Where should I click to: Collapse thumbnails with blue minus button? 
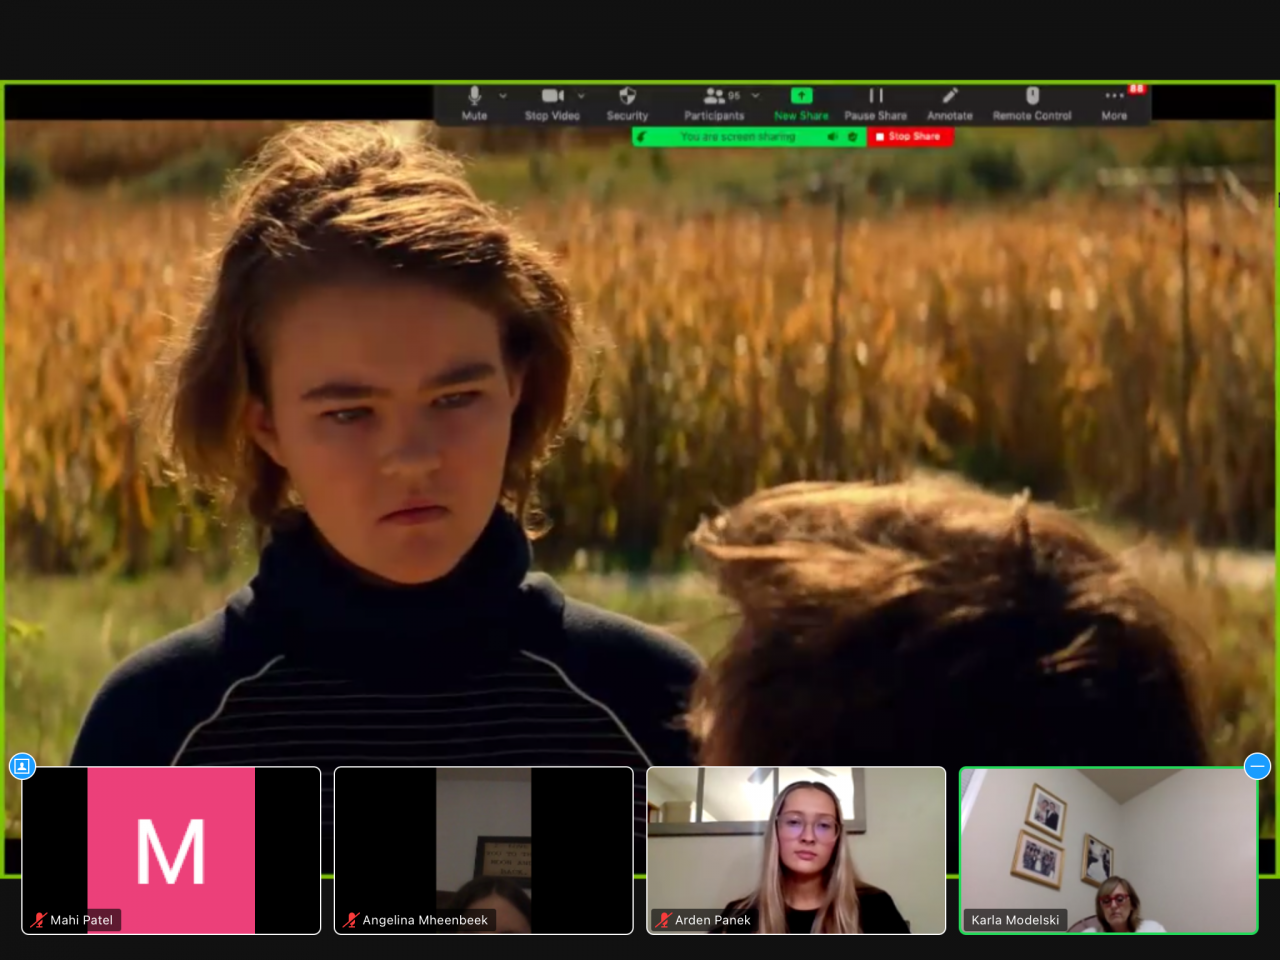tap(1258, 766)
